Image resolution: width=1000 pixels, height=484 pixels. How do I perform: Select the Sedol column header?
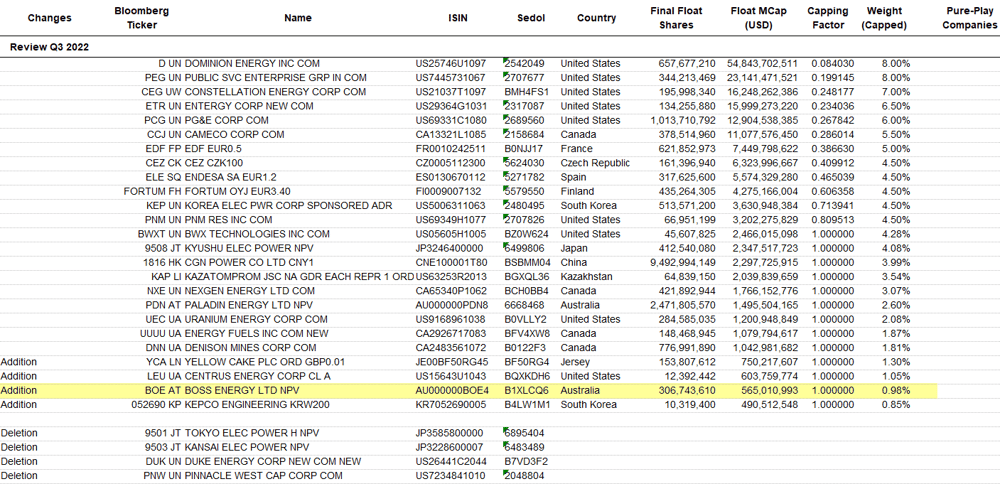pyautogui.click(x=531, y=18)
